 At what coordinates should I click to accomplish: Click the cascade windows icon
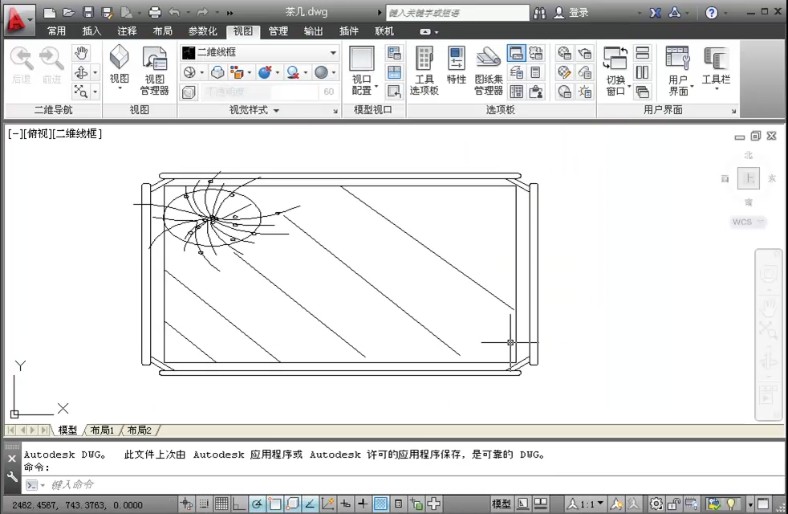coord(642,91)
